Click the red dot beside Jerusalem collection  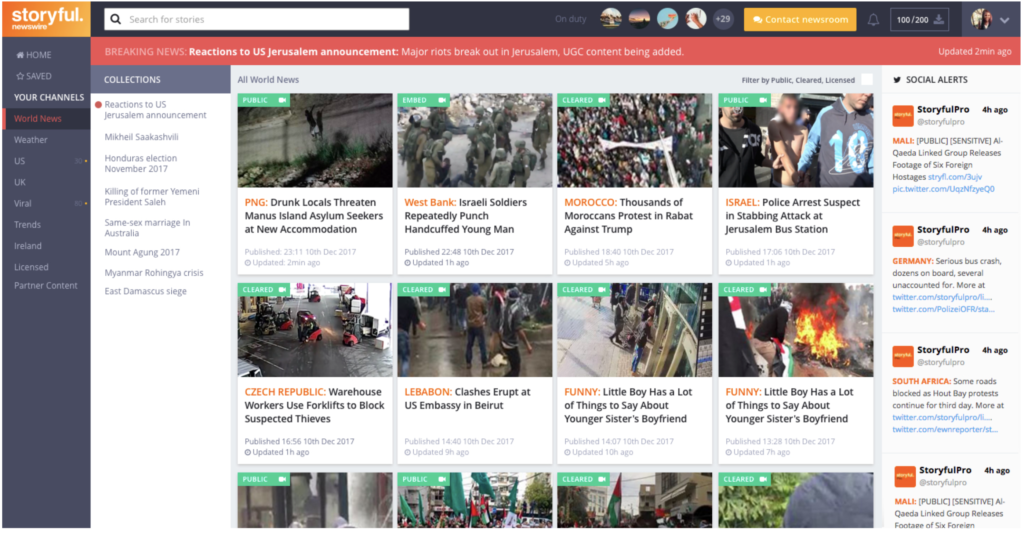point(99,105)
